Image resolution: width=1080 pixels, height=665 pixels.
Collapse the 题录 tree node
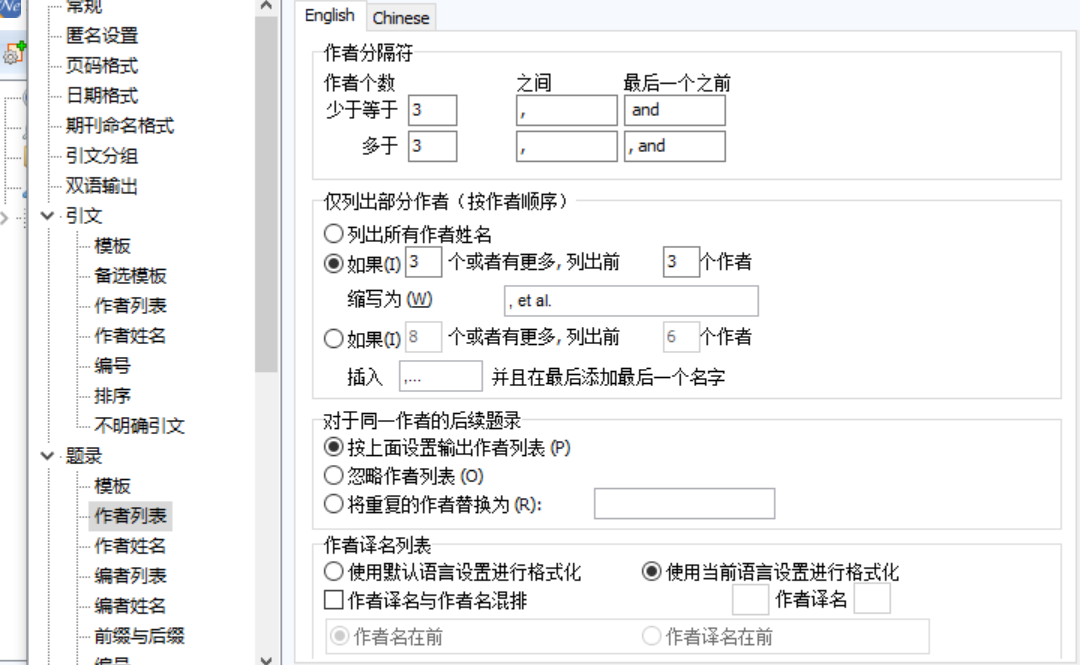(47, 456)
